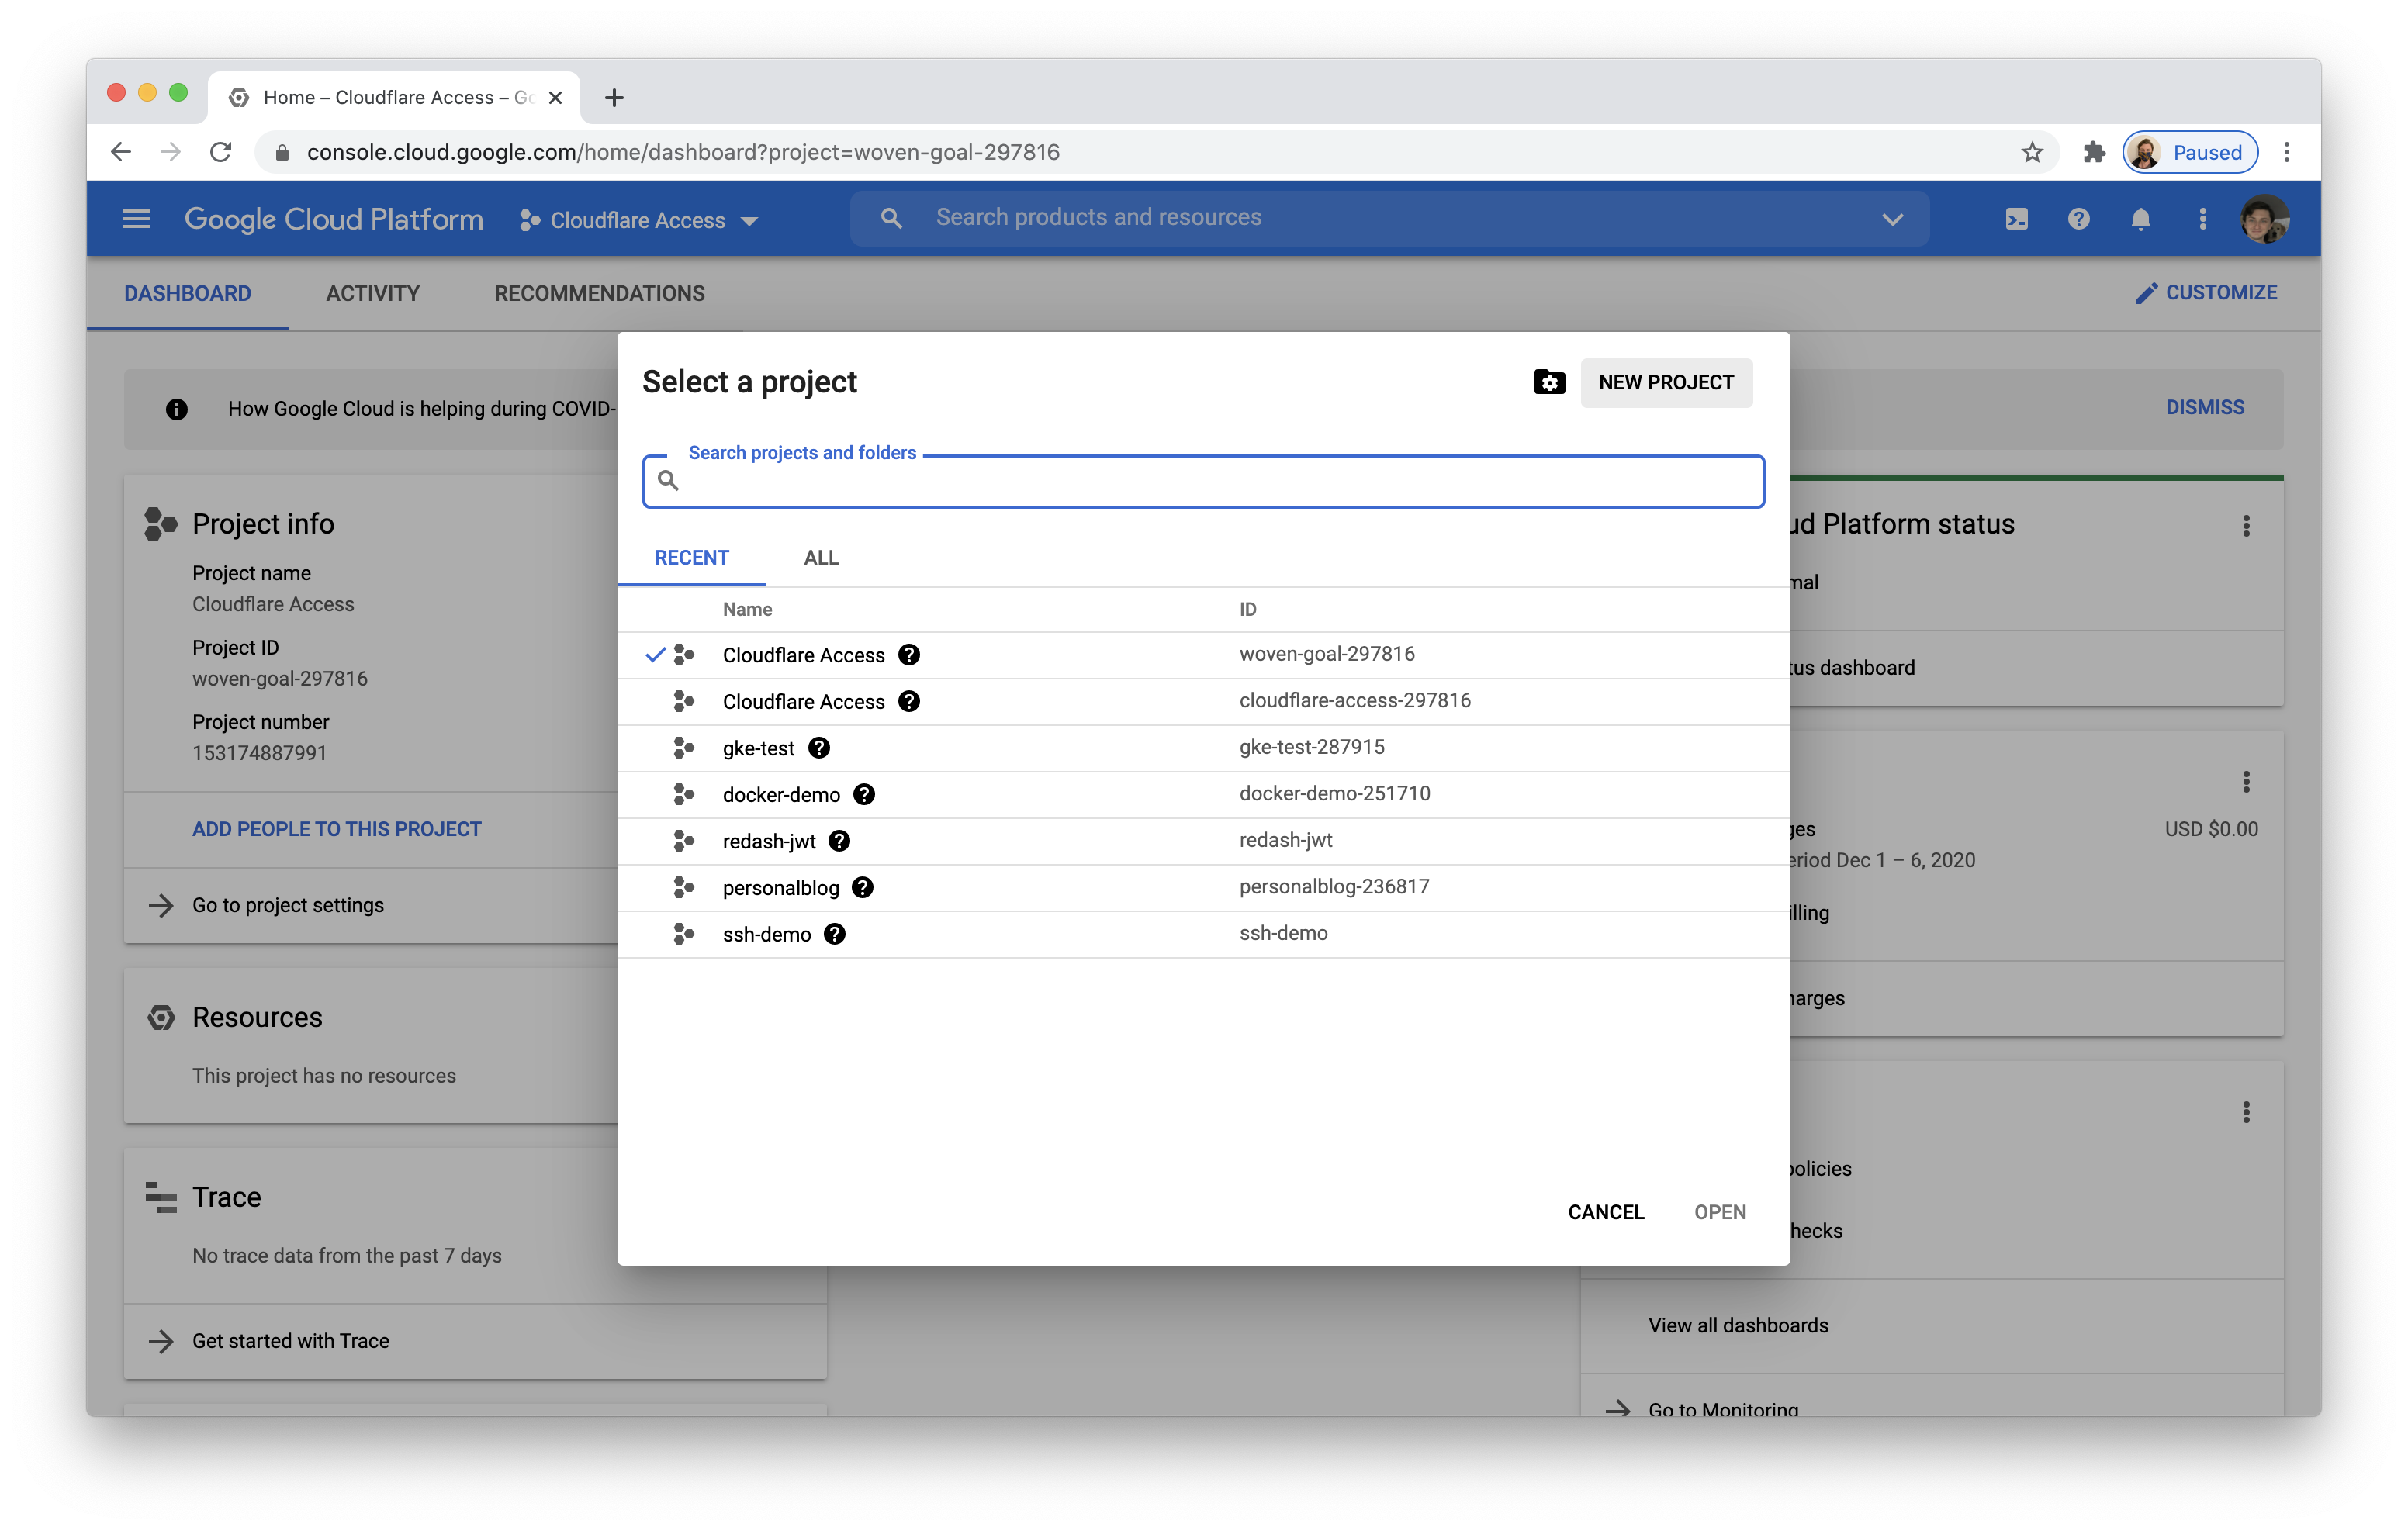Bookmark this page with star icon
The height and width of the screenshot is (1531, 2408).
point(2031,152)
